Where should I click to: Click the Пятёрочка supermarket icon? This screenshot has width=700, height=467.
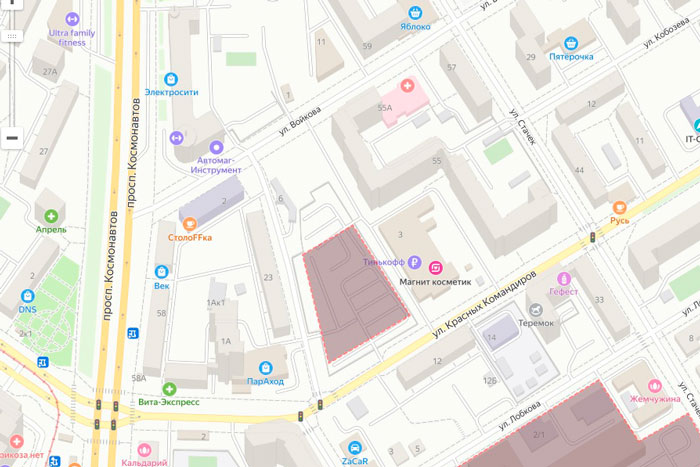571,43
